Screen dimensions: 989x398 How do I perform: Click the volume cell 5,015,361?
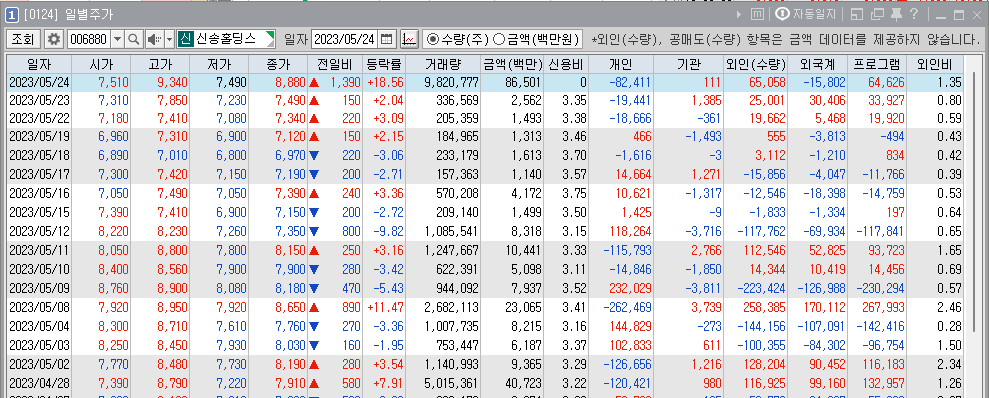pos(443,383)
